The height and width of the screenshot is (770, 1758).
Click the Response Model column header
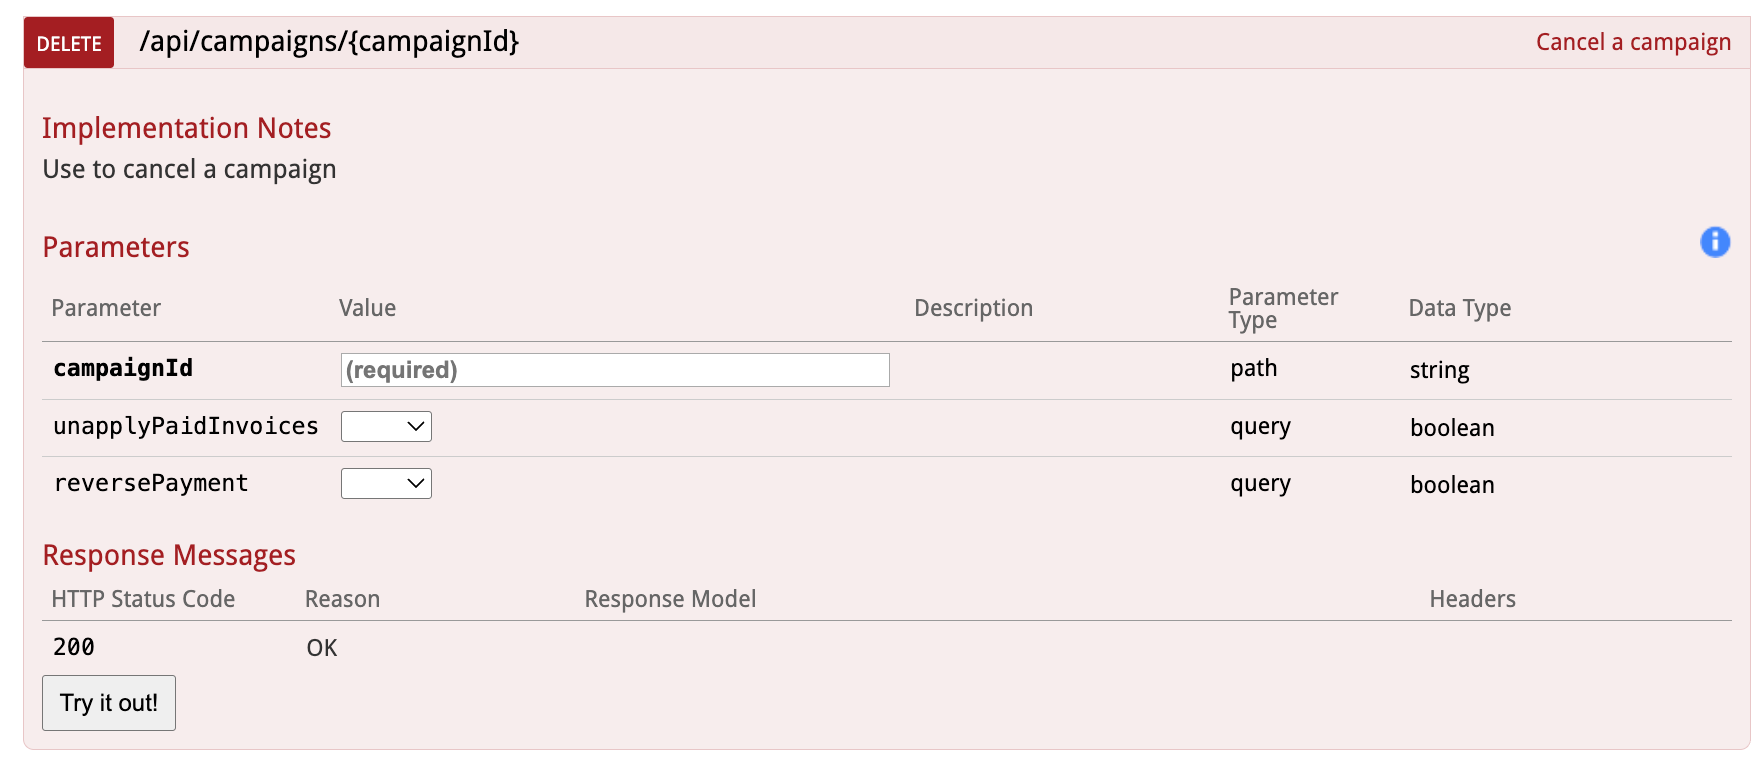pos(670,599)
